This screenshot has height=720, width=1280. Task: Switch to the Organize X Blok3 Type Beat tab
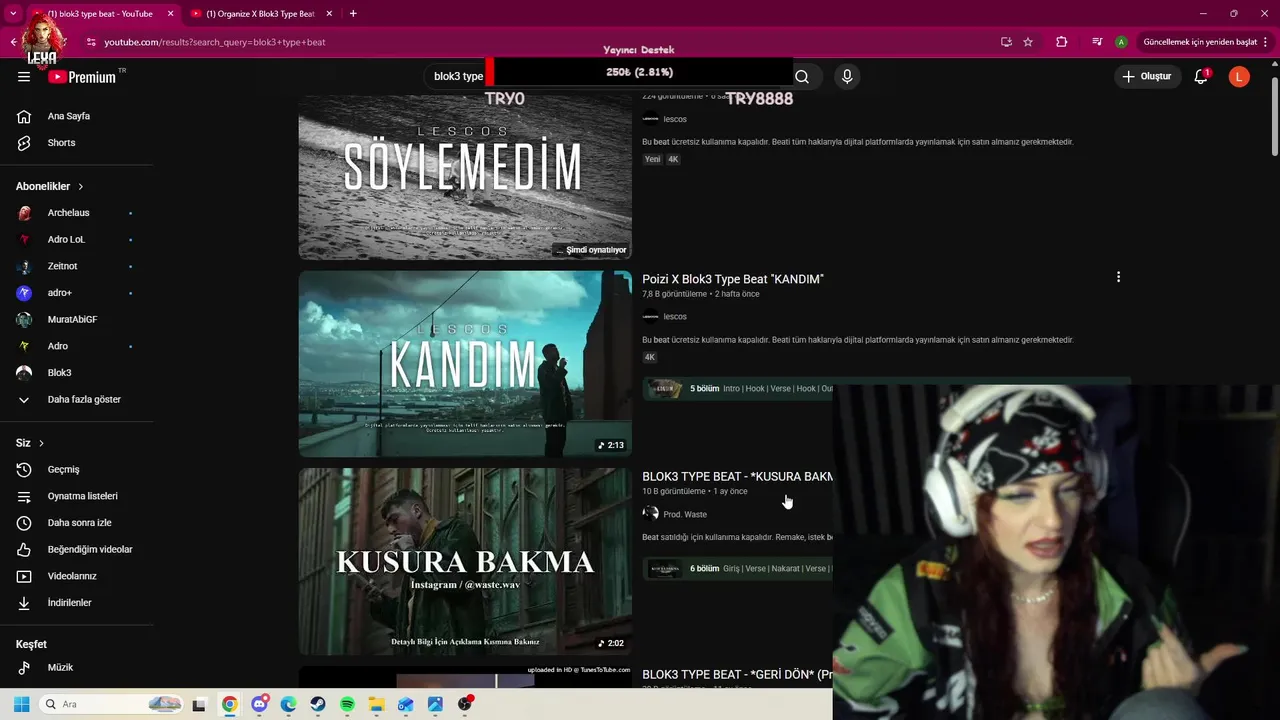260,14
